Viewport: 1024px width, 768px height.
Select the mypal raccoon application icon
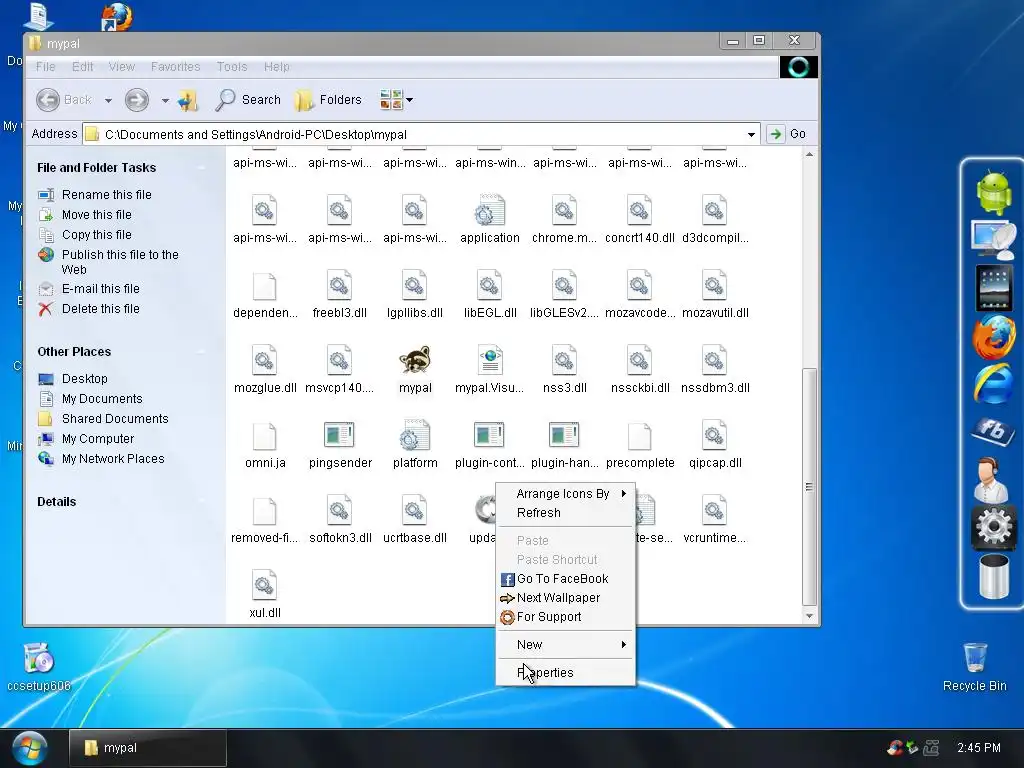click(x=415, y=360)
